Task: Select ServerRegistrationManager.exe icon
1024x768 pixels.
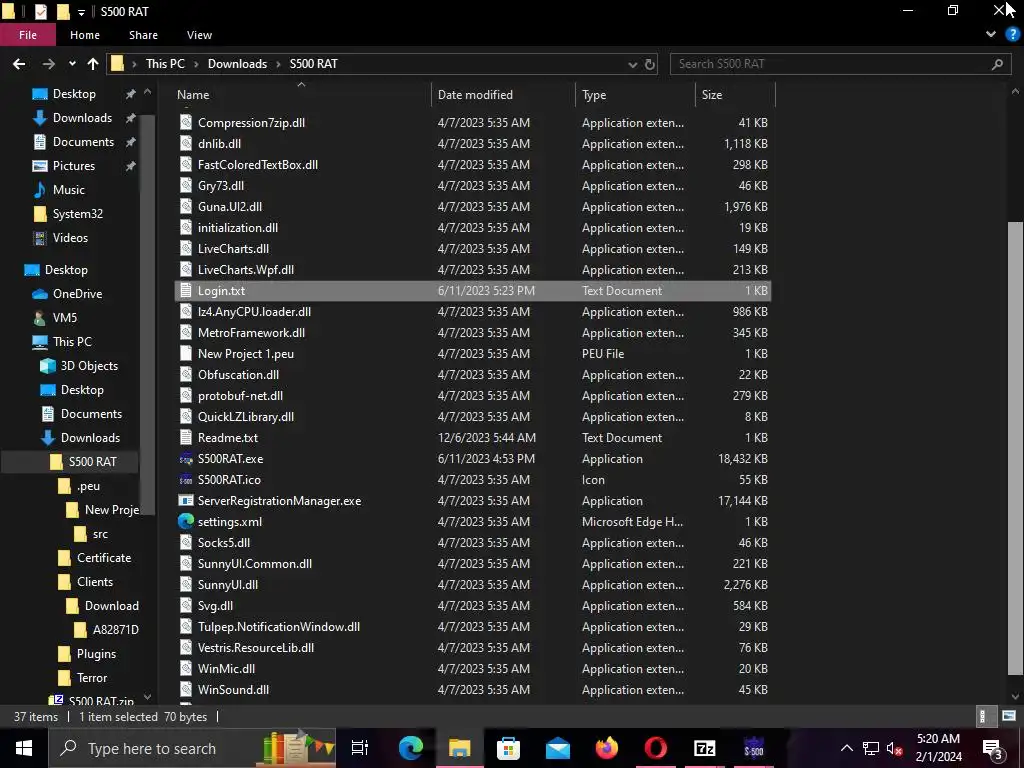Action: (186, 501)
